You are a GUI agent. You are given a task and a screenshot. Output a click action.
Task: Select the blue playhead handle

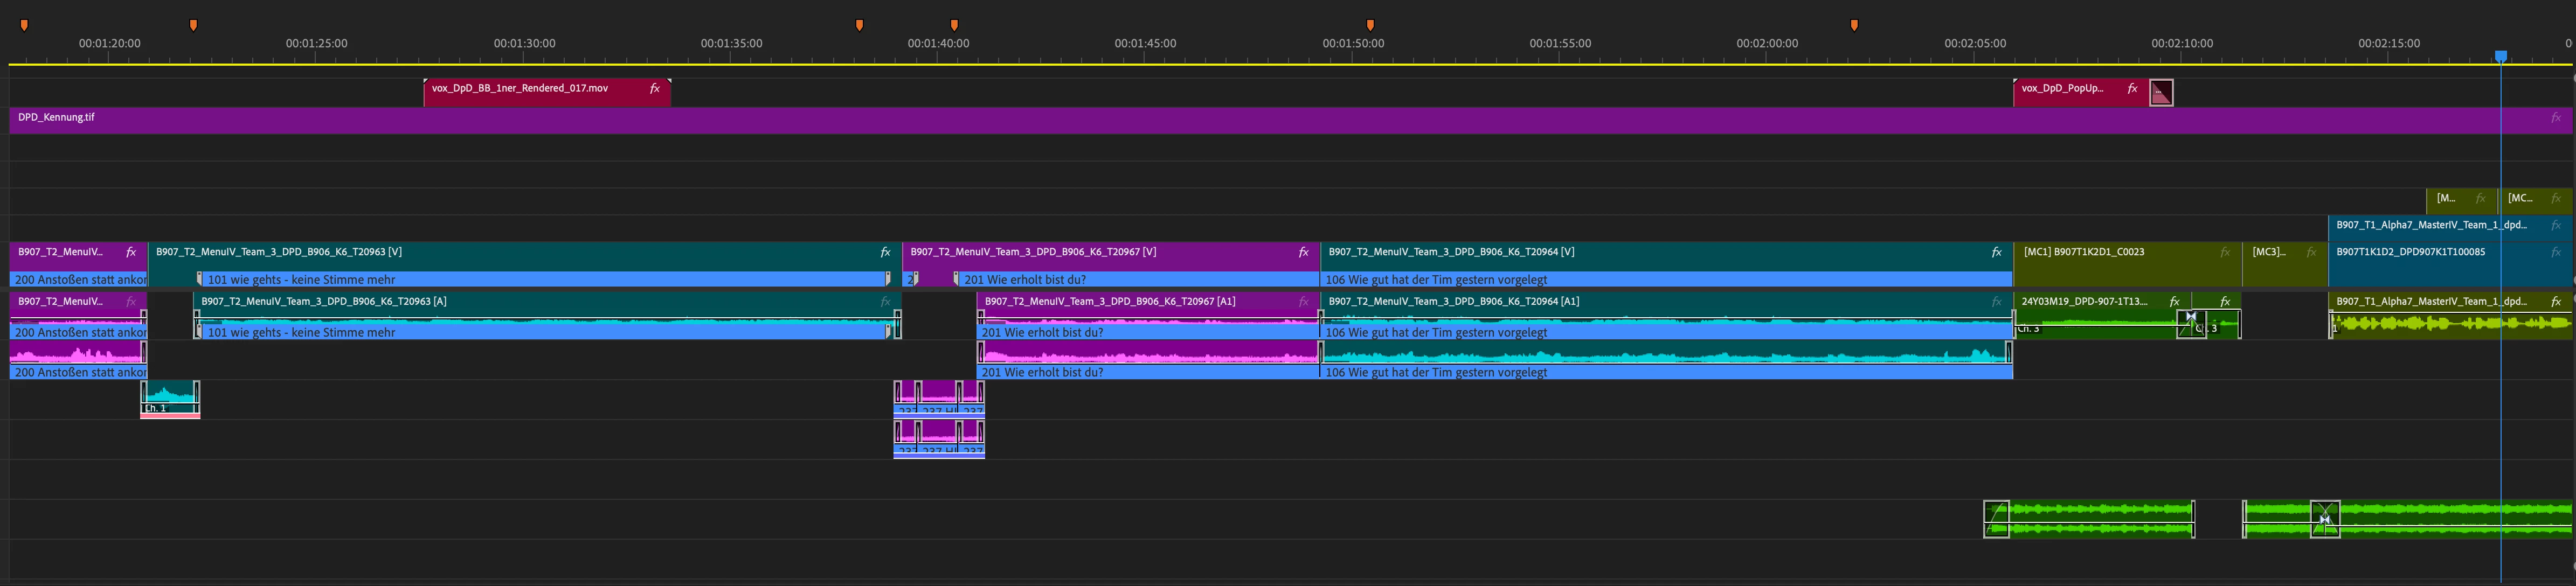2500,56
